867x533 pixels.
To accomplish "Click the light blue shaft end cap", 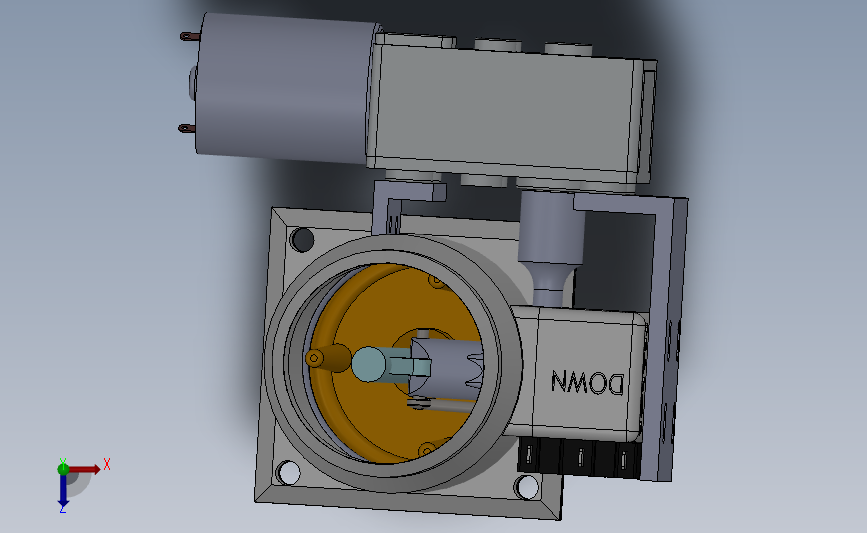I will pos(368,364).
